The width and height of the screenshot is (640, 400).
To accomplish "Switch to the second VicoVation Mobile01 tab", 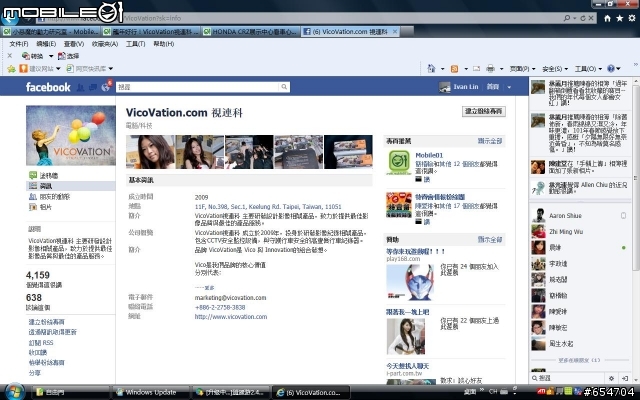I will pos(150,31).
